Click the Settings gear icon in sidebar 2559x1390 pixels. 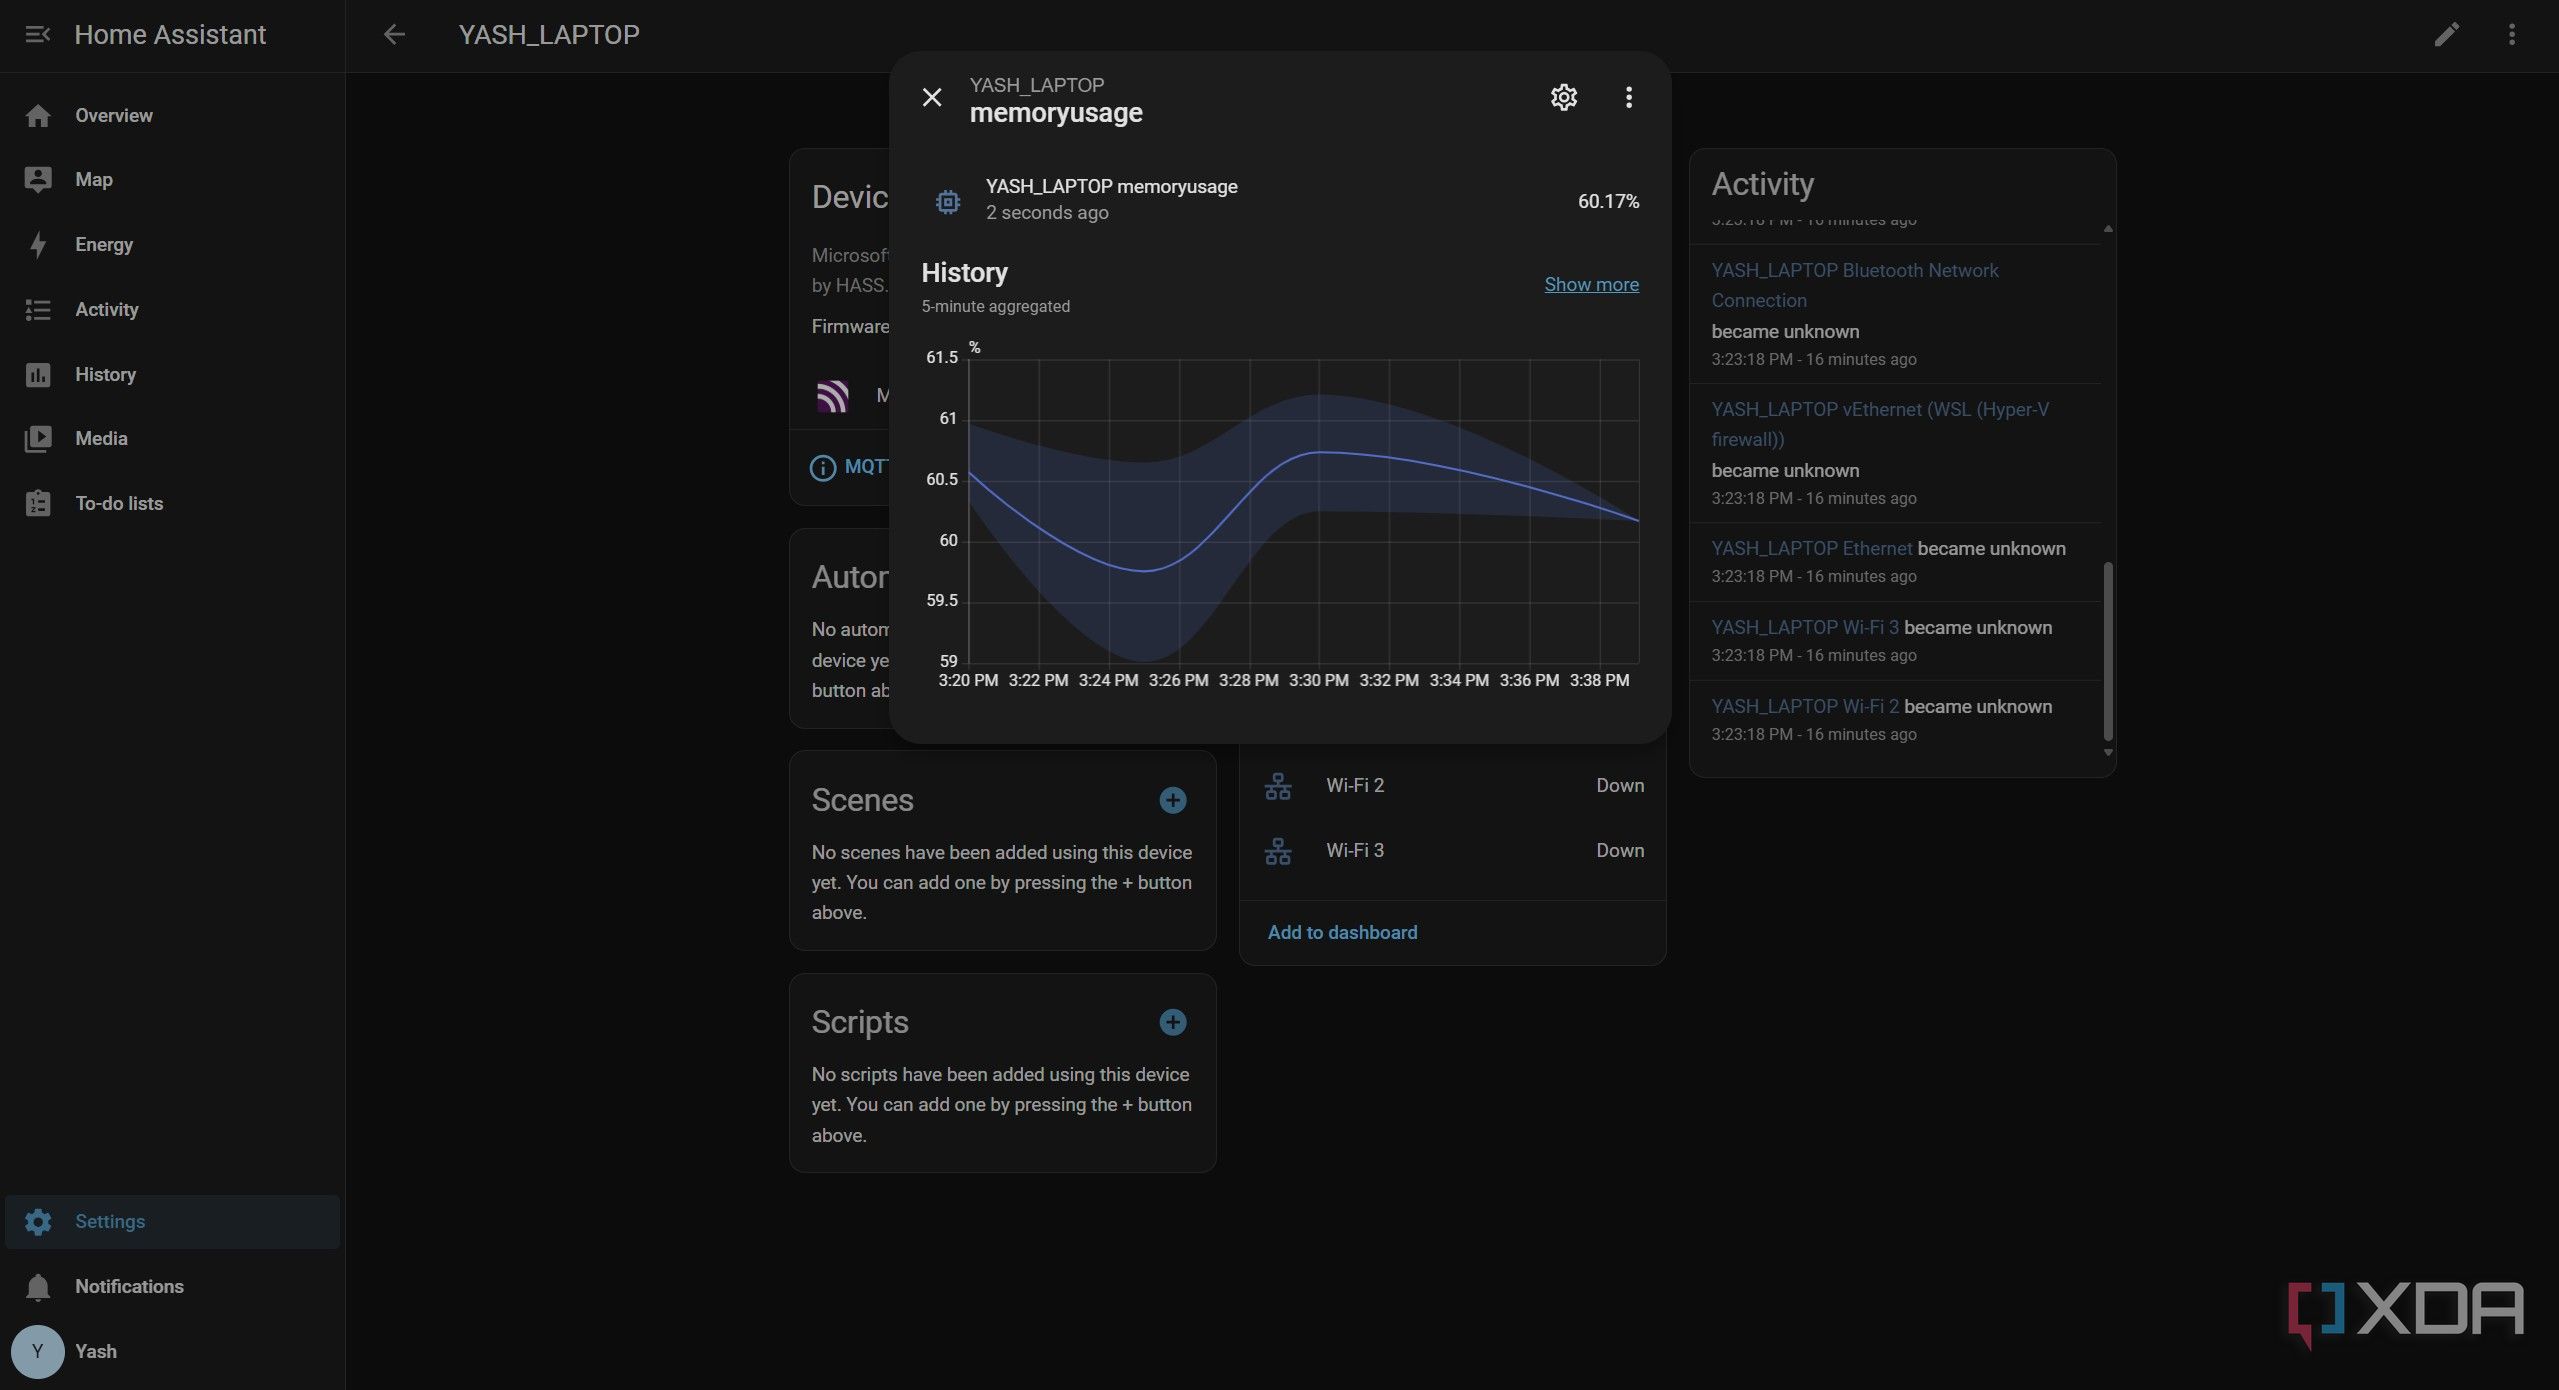point(38,1222)
